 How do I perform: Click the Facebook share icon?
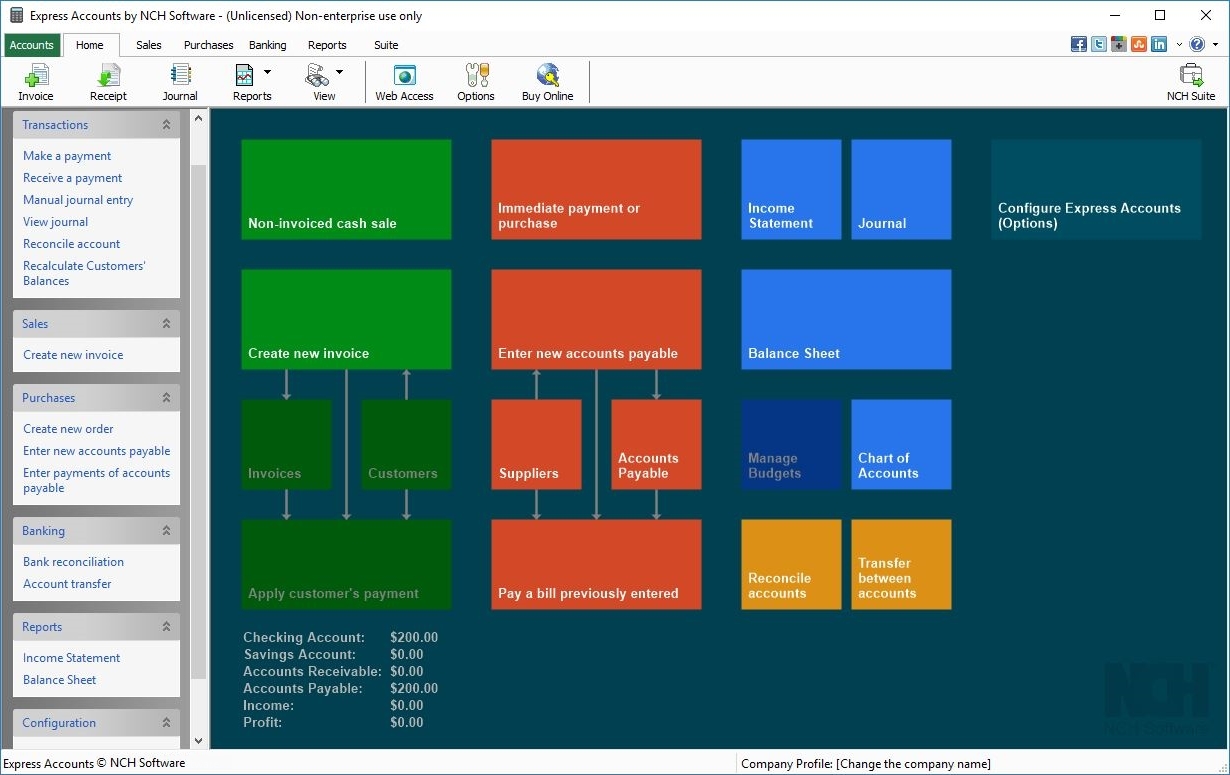click(1078, 44)
